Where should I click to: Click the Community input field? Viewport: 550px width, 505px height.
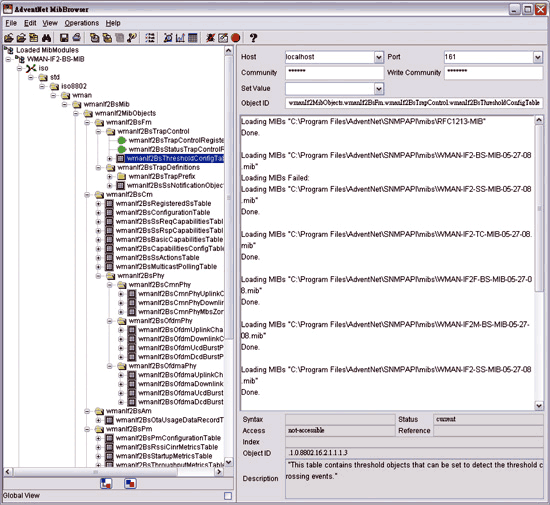pyautogui.click(x=334, y=73)
